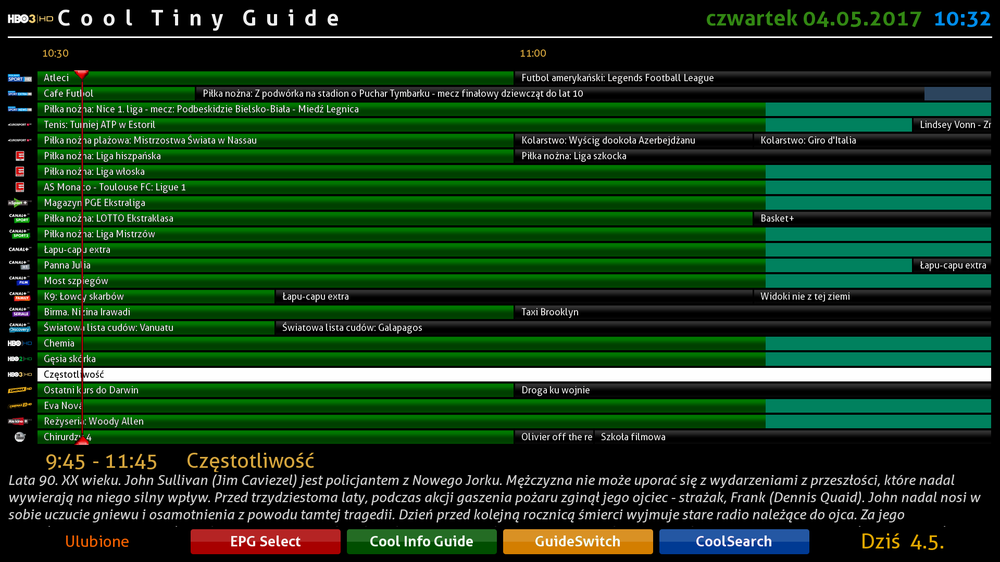Select channel logo beside the Cafe Futbol row

coord(20,94)
